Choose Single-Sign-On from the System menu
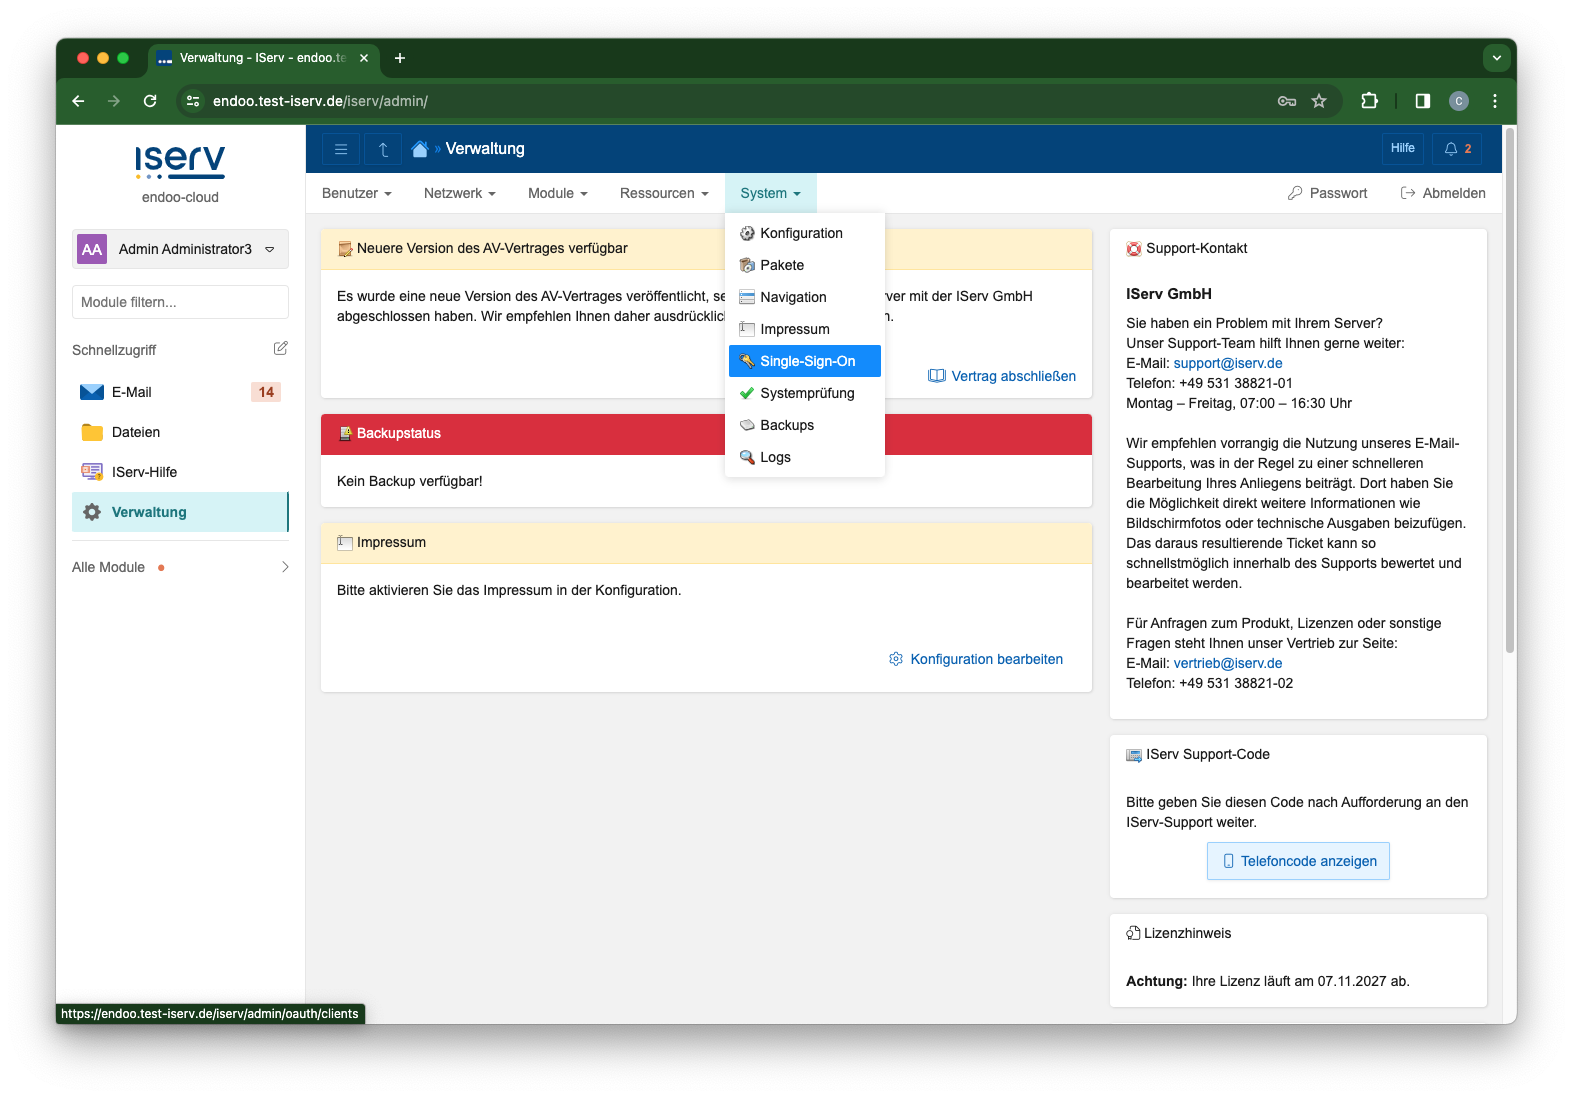1573x1098 pixels. (805, 361)
